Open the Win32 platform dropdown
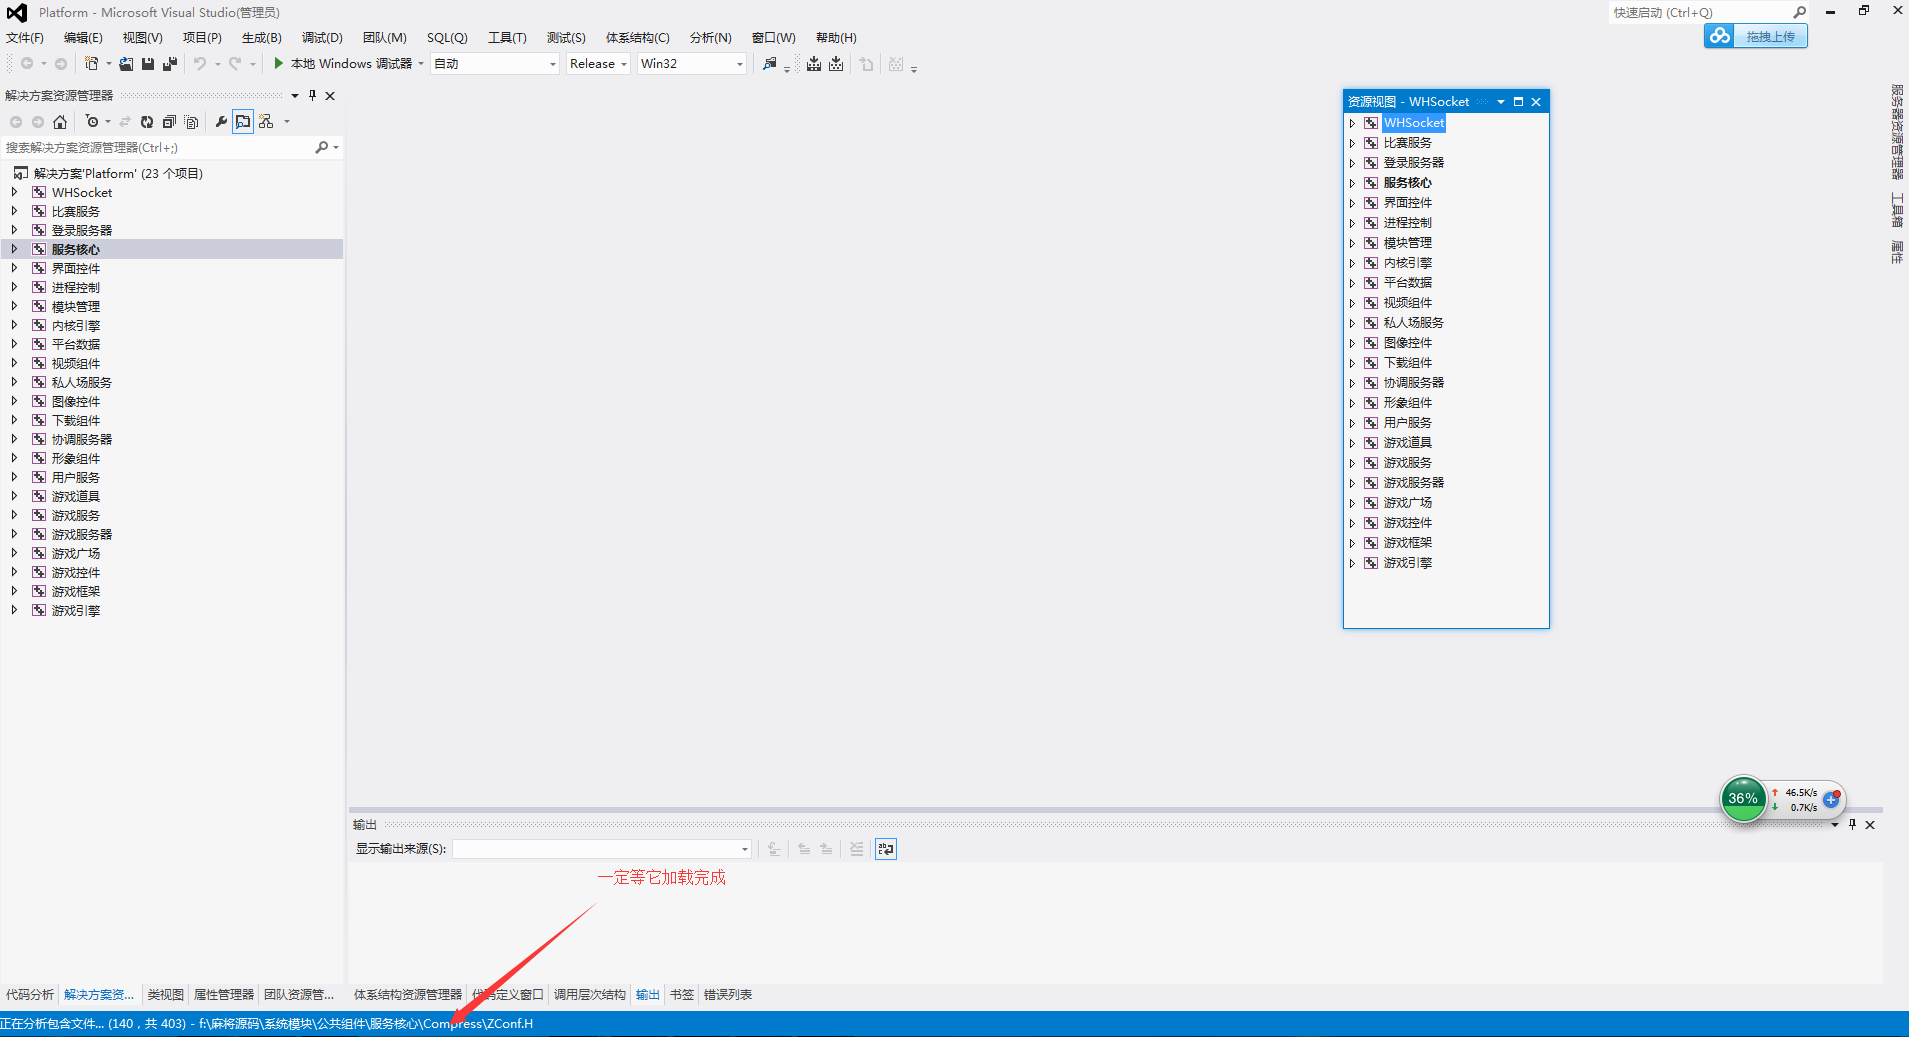This screenshot has width=1909, height=1037. (x=692, y=64)
